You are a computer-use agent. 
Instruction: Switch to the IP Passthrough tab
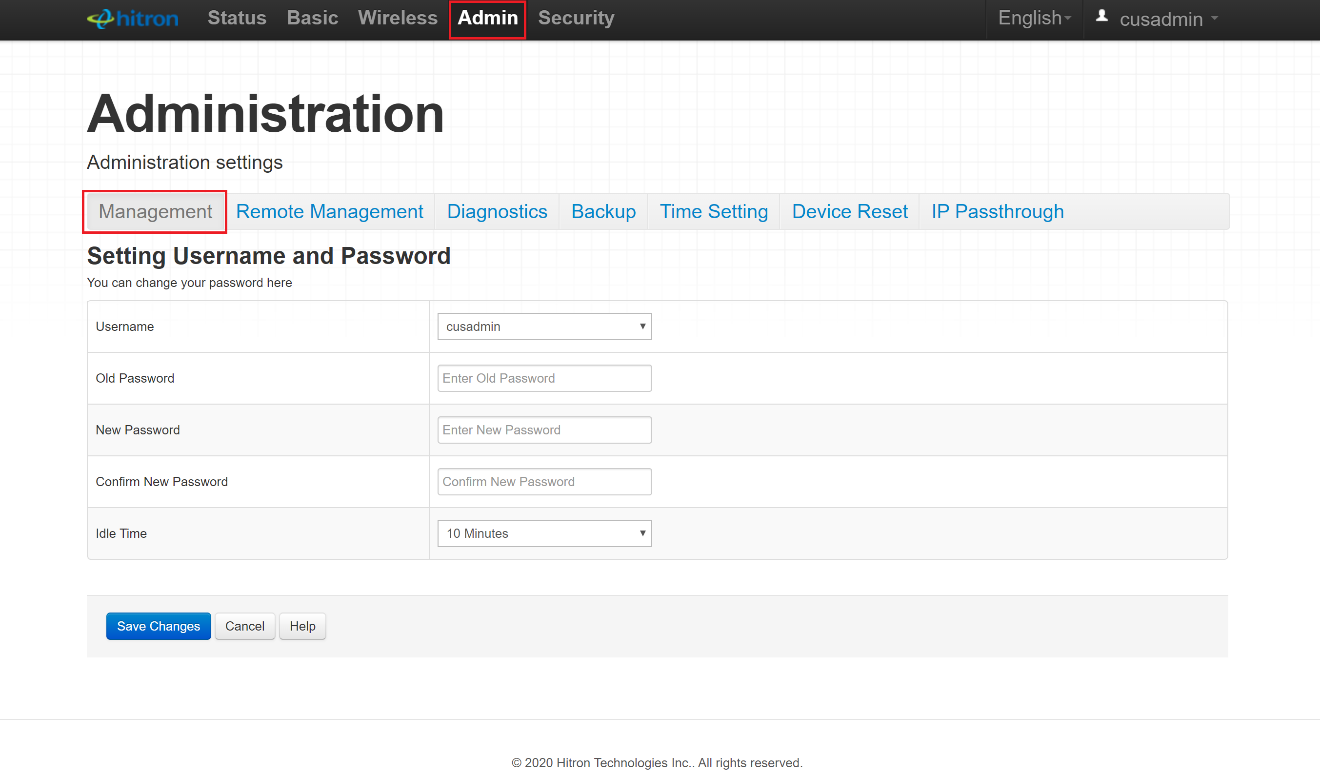[998, 212]
